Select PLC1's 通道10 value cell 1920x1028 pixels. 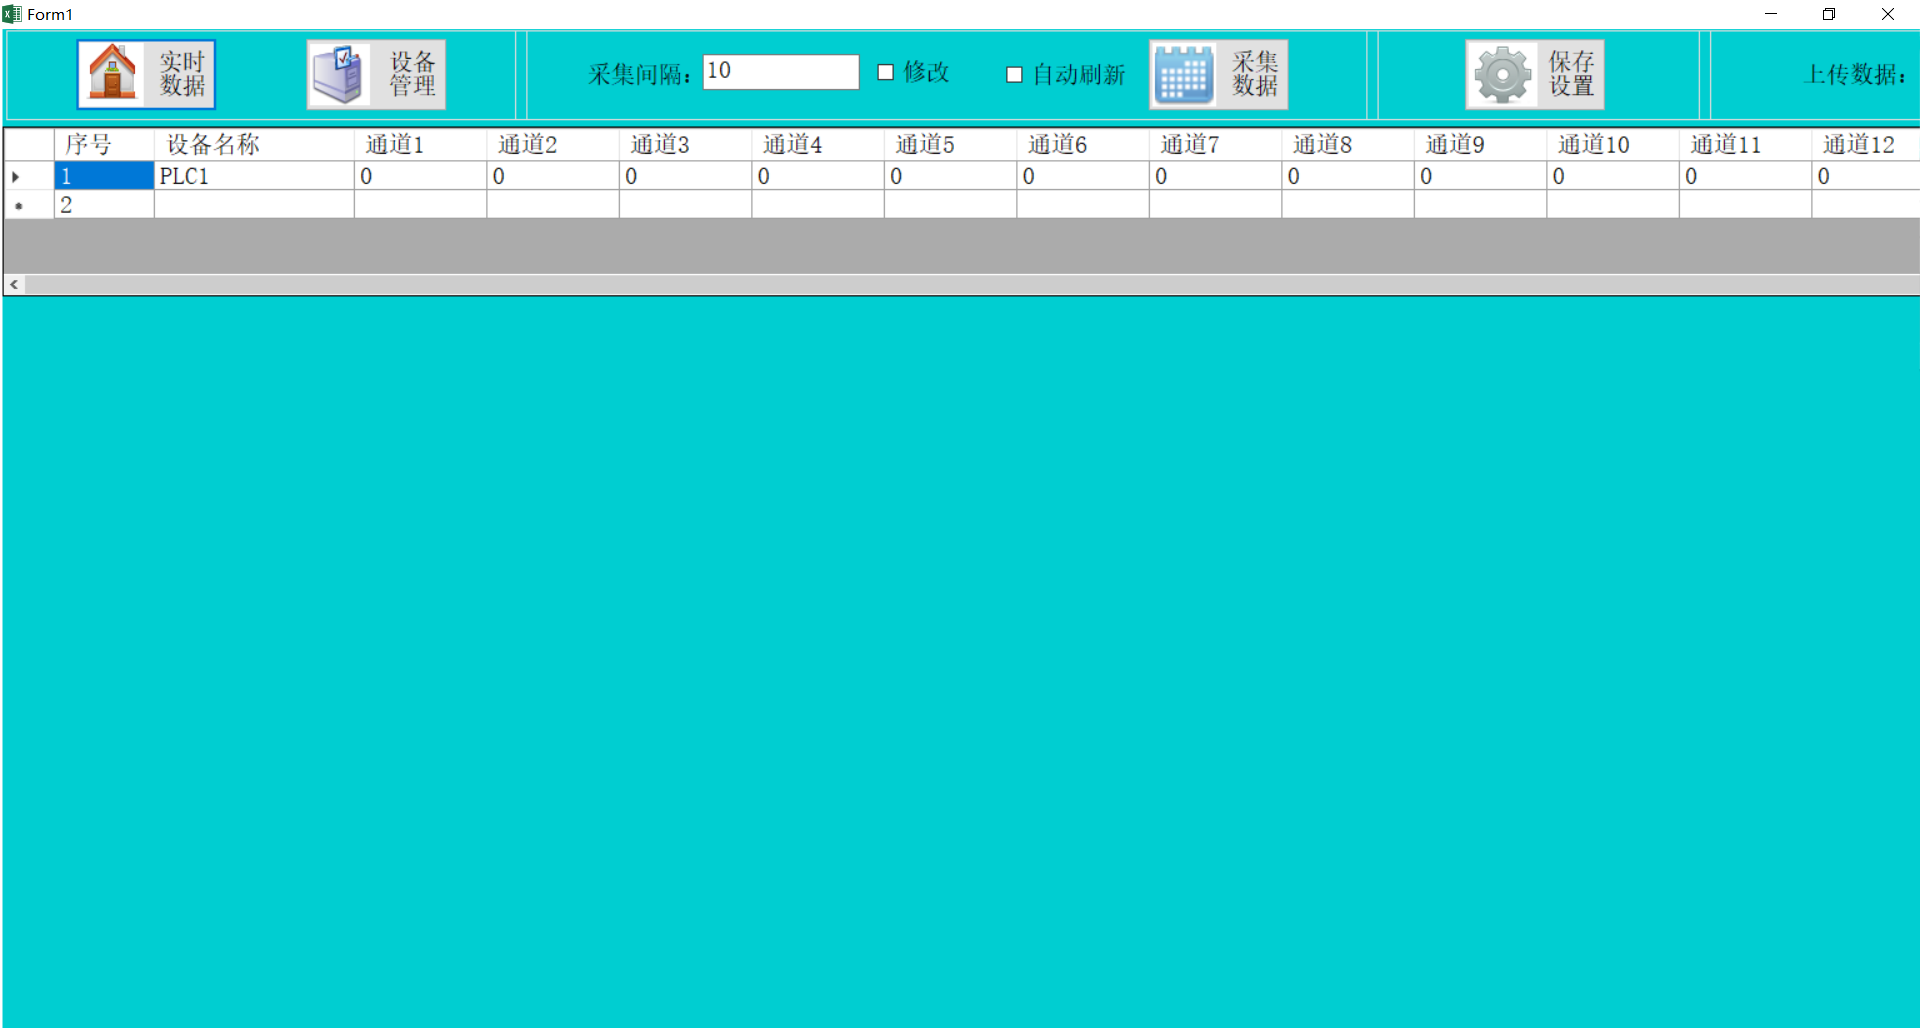[x=1613, y=176]
